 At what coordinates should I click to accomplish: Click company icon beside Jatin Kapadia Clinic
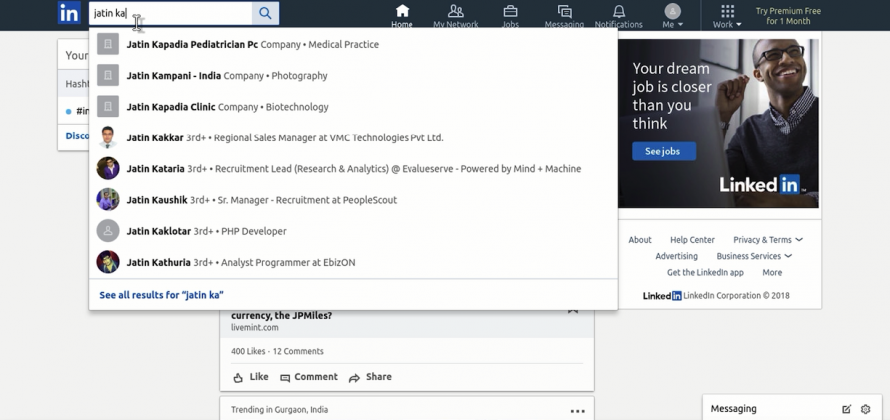[x=108, y=106]
